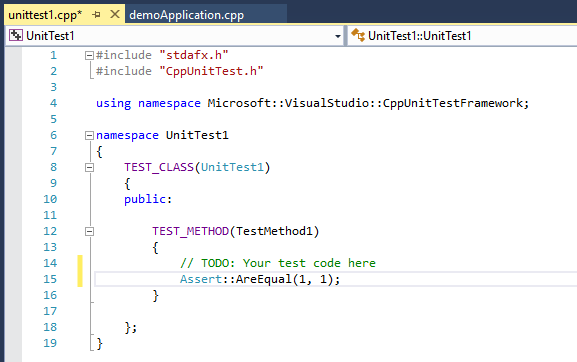This screenshot has height=362, width=577.
Task: Close the unittest1.cpp tab
Action: (x=115, y=14)
